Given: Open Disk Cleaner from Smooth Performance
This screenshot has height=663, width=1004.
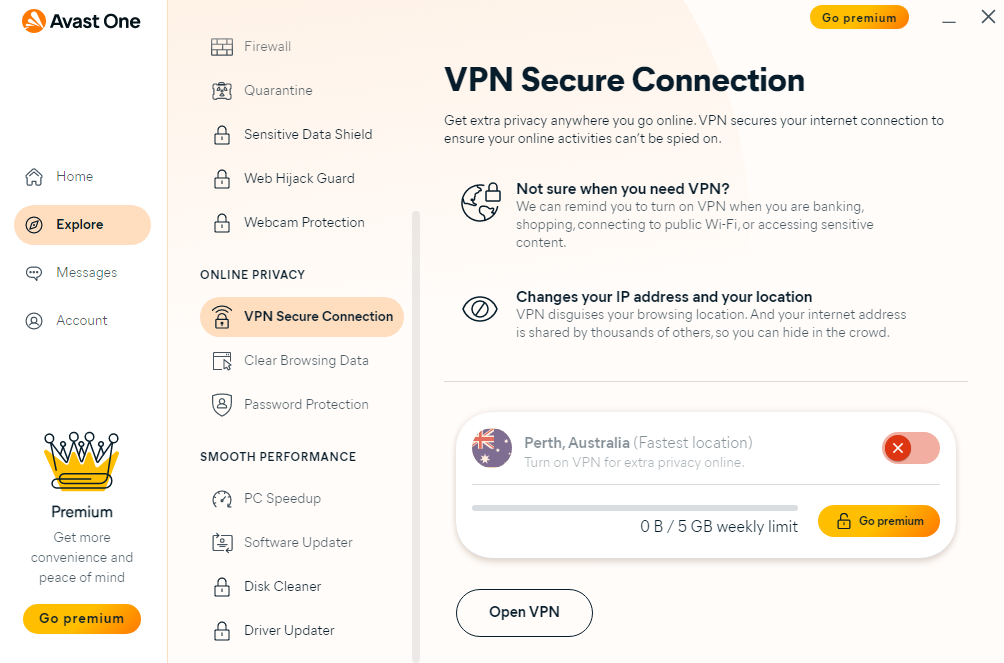Looking at the screenshot, I should 282,587.
